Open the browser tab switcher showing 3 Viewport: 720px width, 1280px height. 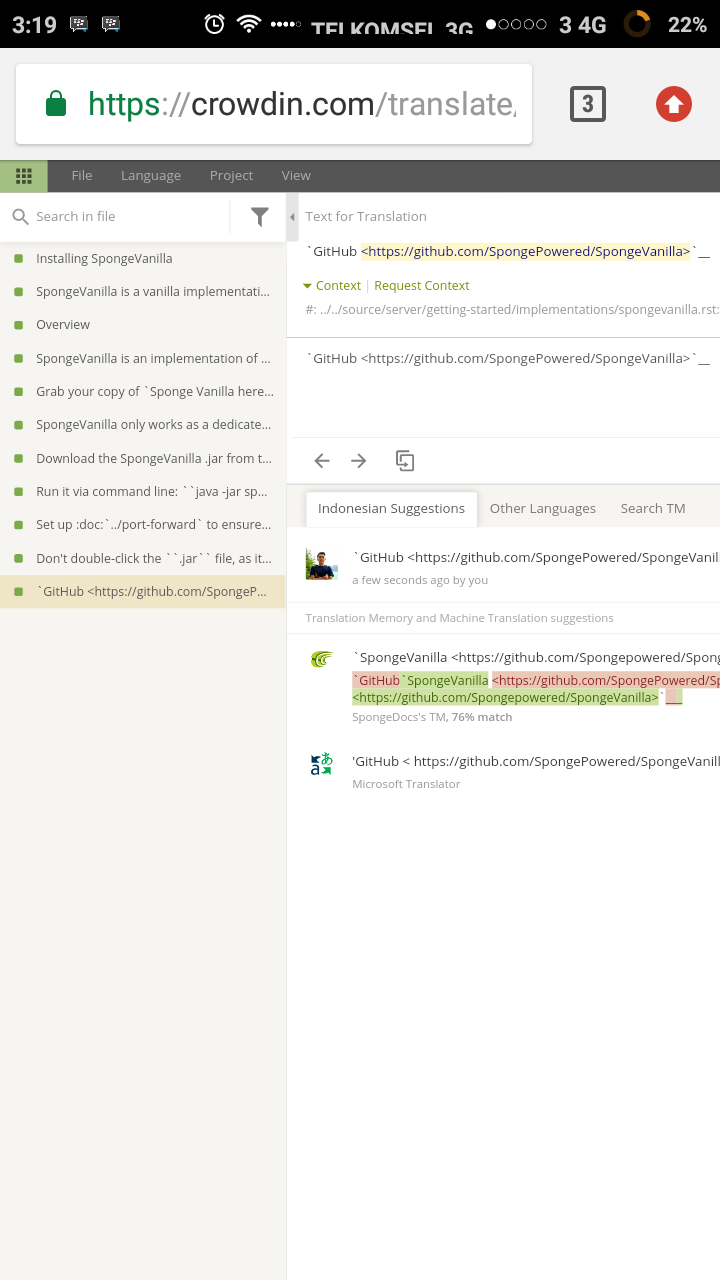click(x=588, y=104)
